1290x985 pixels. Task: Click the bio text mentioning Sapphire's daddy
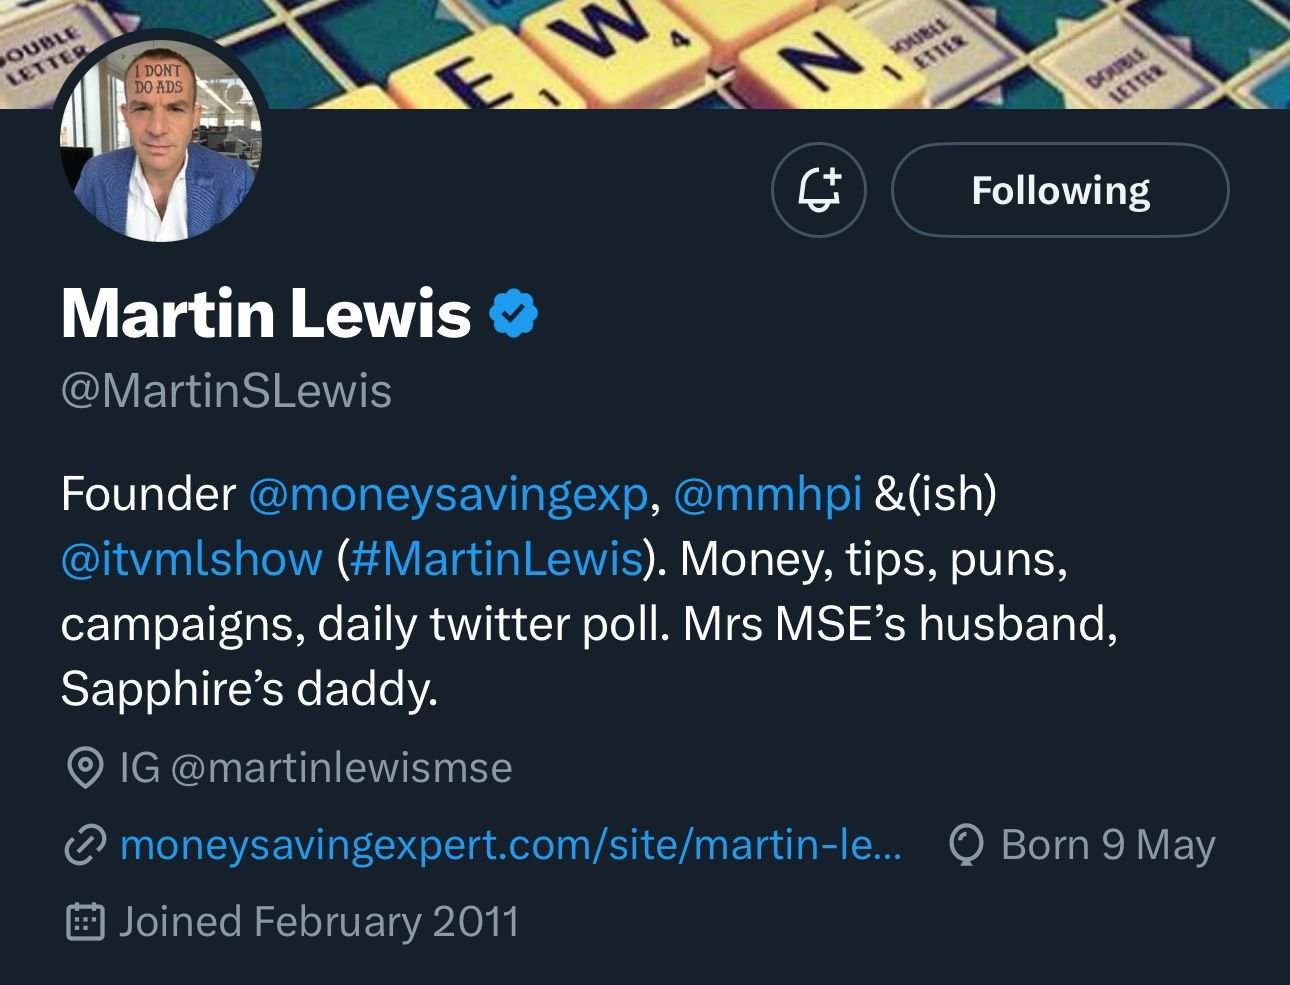click(x=250, y=689)
